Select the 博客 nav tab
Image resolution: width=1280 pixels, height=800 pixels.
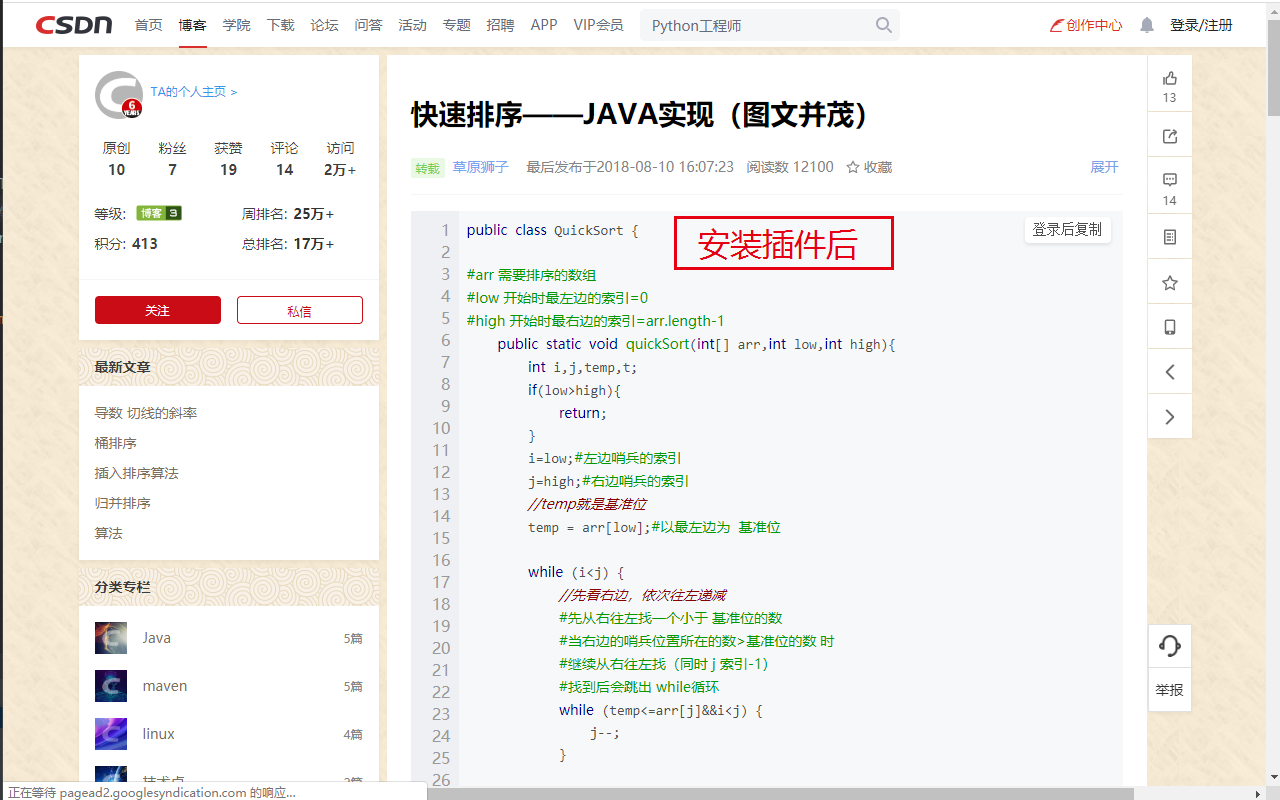point(192,25)
